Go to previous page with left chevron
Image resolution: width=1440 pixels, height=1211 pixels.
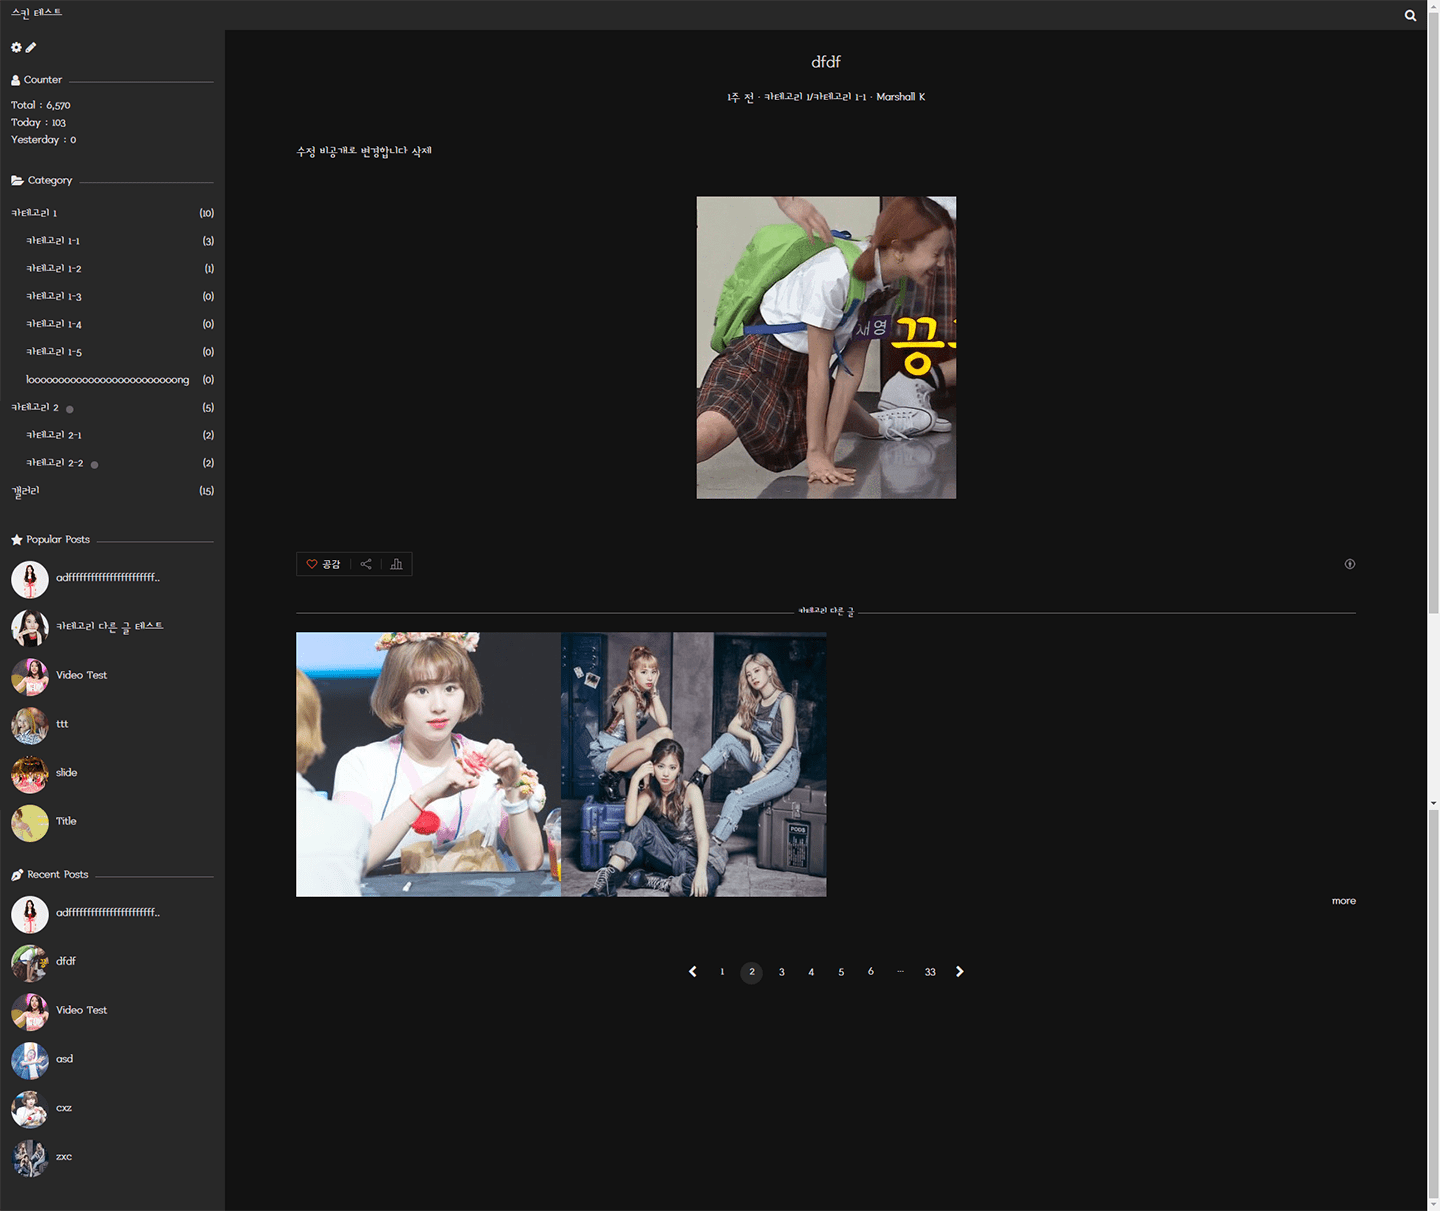[x=692, y=972]
